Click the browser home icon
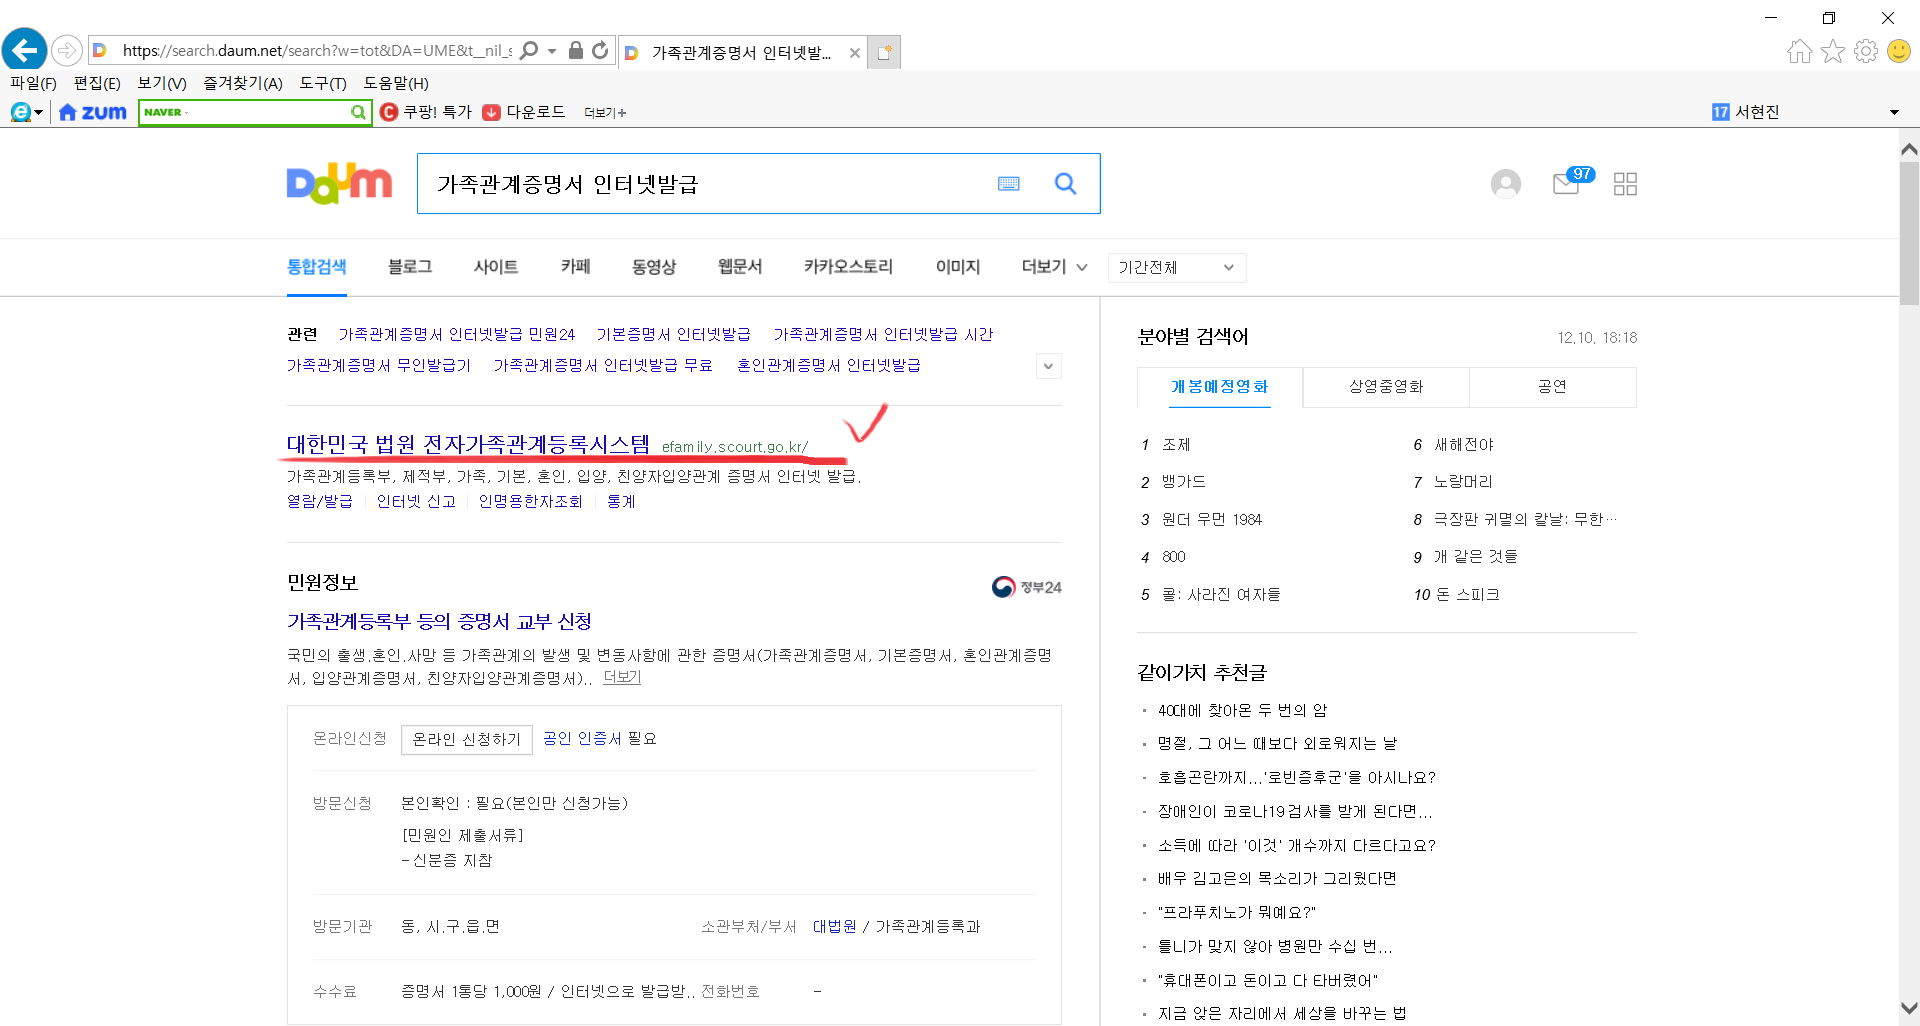This screenshot has height=1026, width=1920. [x=1800, y=51]
